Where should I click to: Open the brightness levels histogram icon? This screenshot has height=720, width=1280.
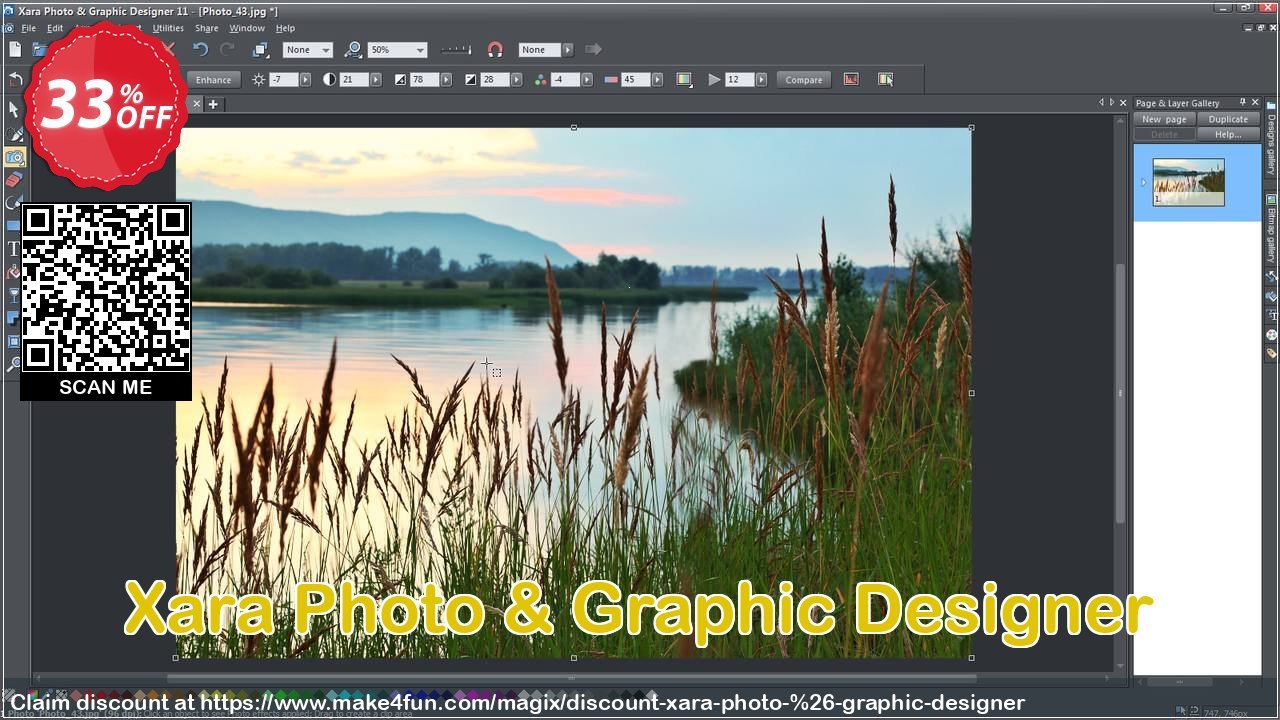pos(851,79)
